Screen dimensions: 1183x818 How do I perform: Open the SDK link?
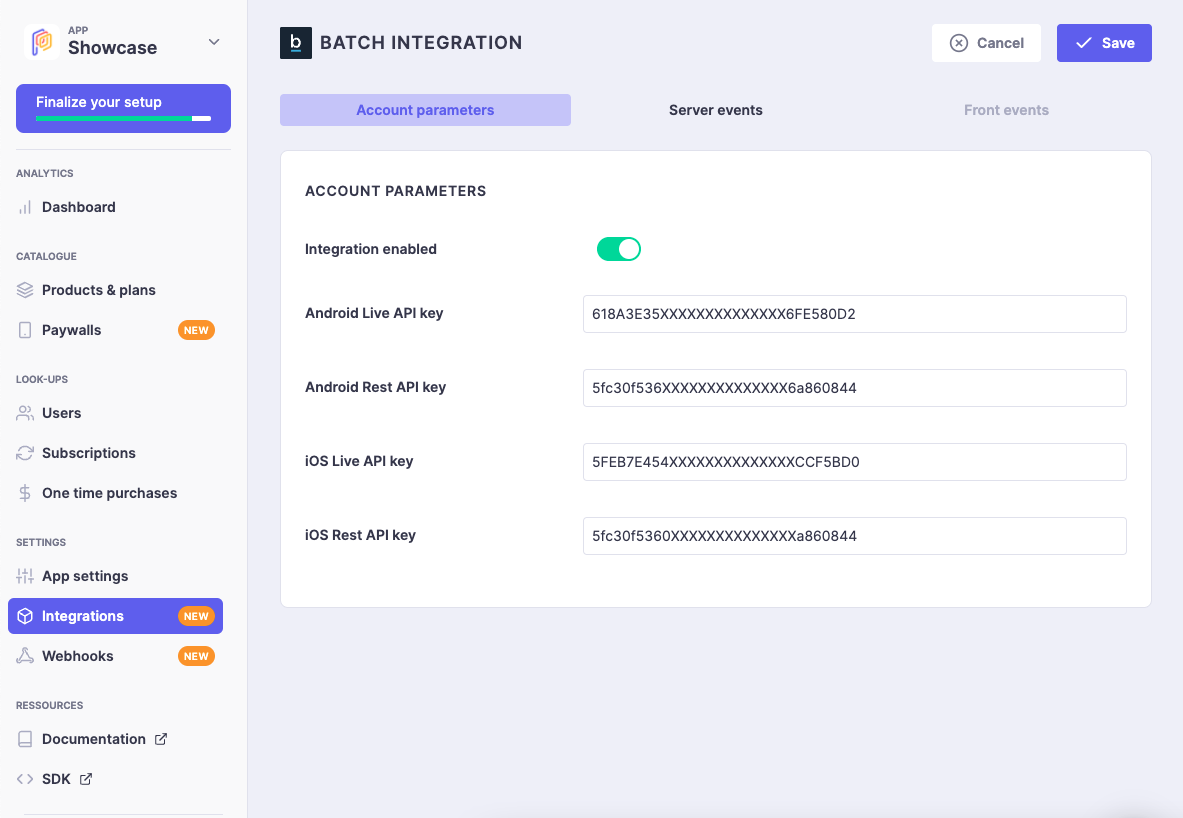[56, 779]
